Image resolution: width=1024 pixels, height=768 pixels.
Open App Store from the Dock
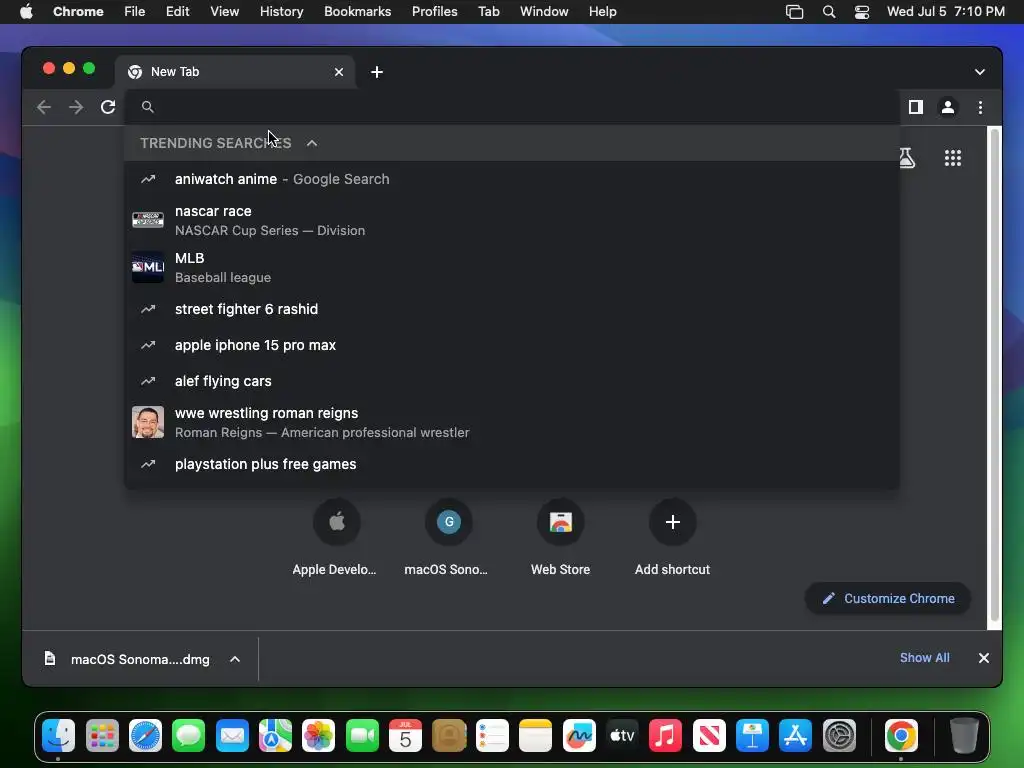[x=795, y=736]
